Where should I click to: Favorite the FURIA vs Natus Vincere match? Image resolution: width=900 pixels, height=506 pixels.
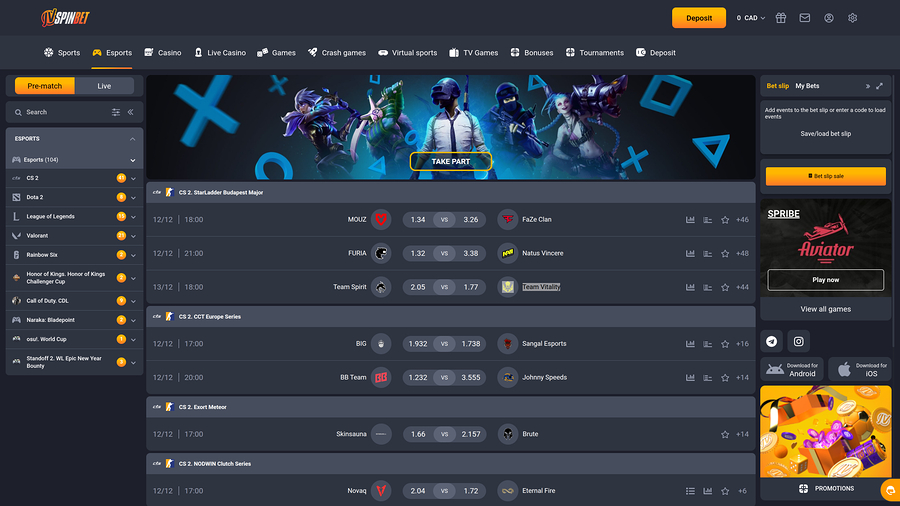coord(725,254)
